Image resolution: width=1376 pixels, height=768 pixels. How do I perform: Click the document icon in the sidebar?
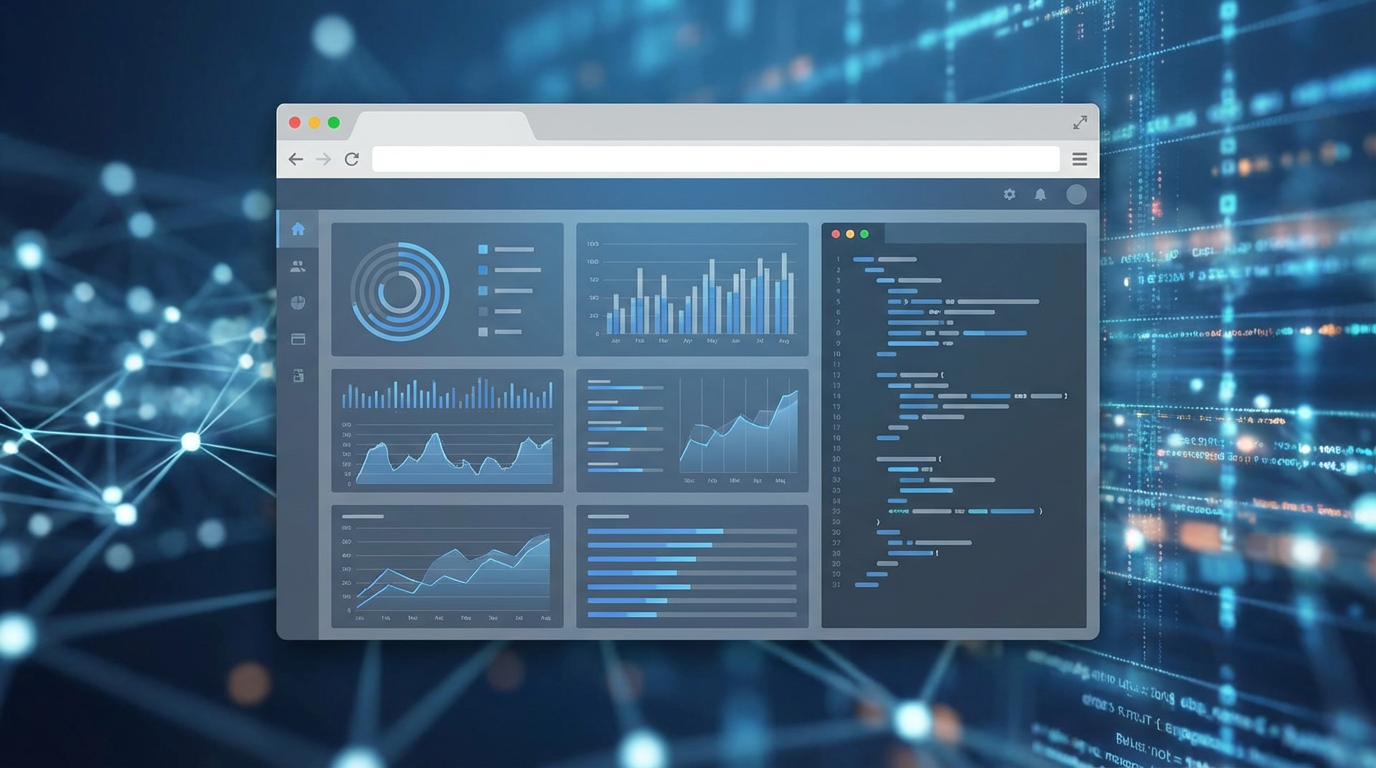(298, 376)
